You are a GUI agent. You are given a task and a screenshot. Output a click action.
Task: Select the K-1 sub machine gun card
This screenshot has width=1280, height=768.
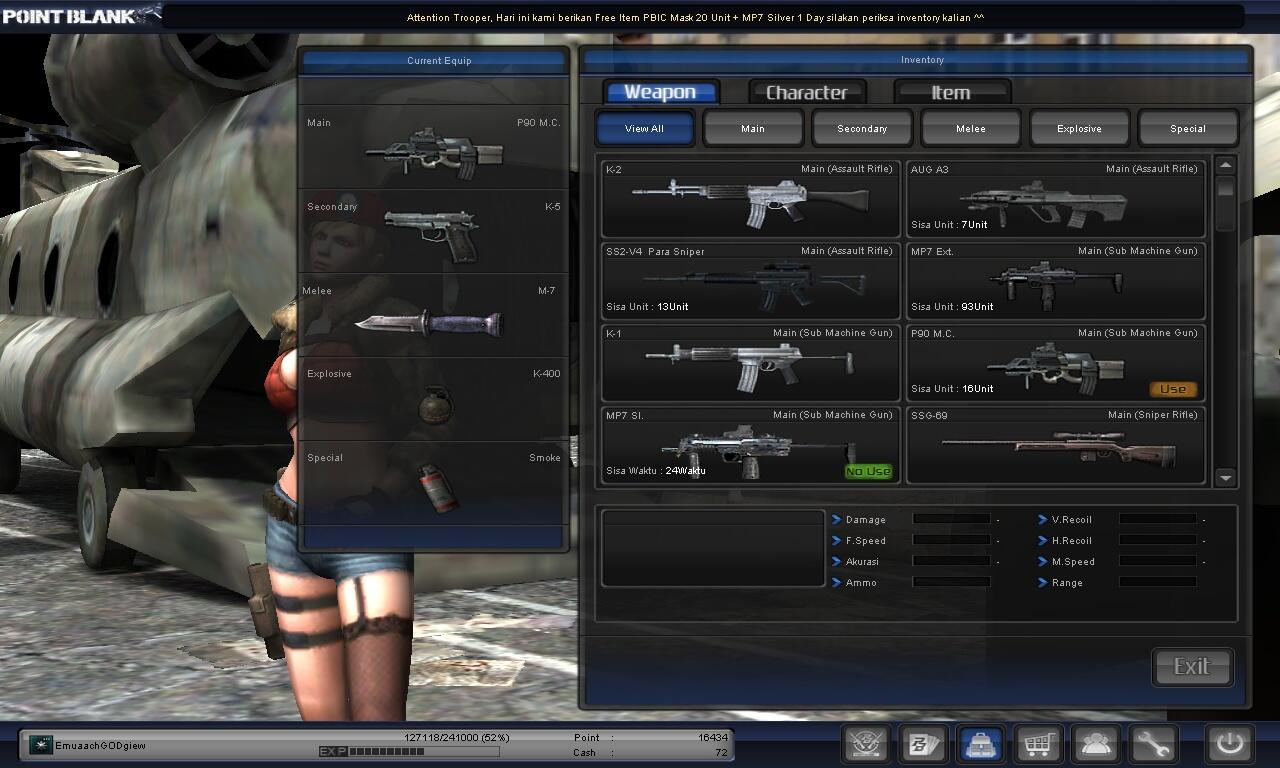coord(751,362)
